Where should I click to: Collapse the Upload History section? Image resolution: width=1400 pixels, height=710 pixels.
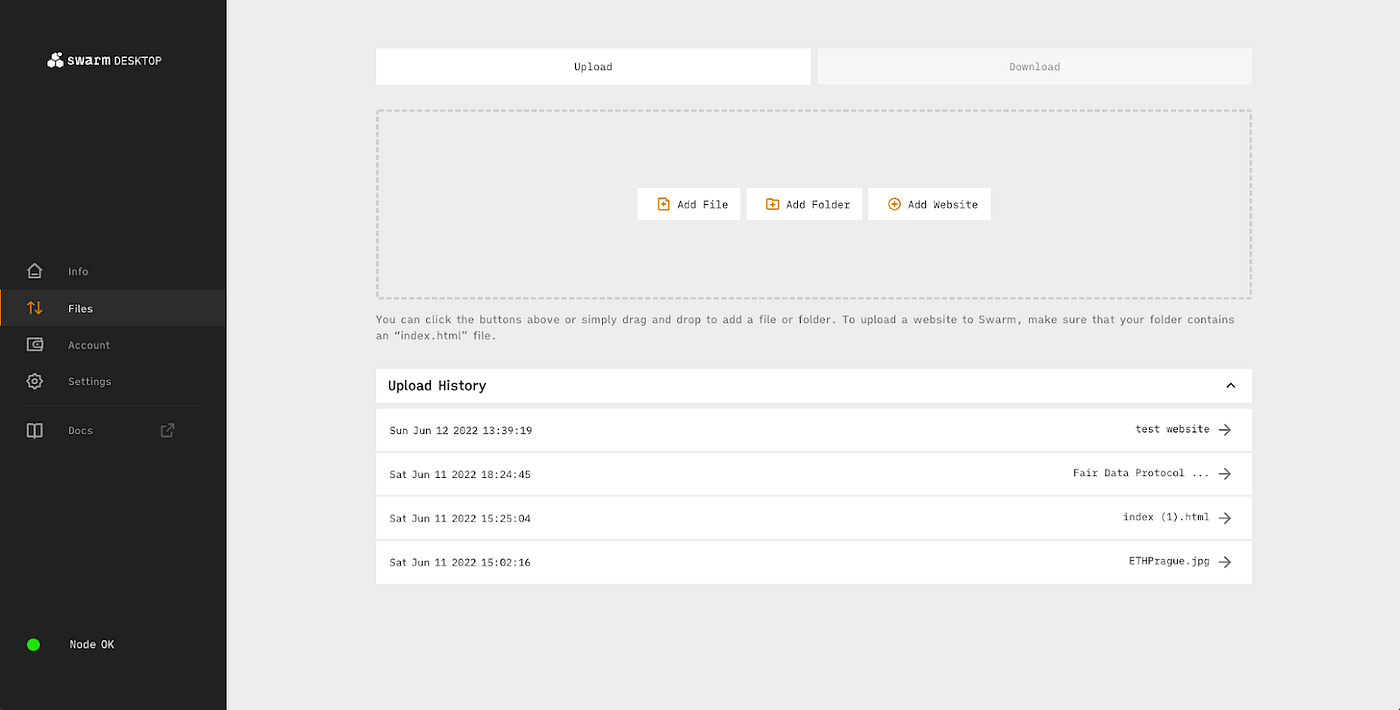(x=1230, y=386)
